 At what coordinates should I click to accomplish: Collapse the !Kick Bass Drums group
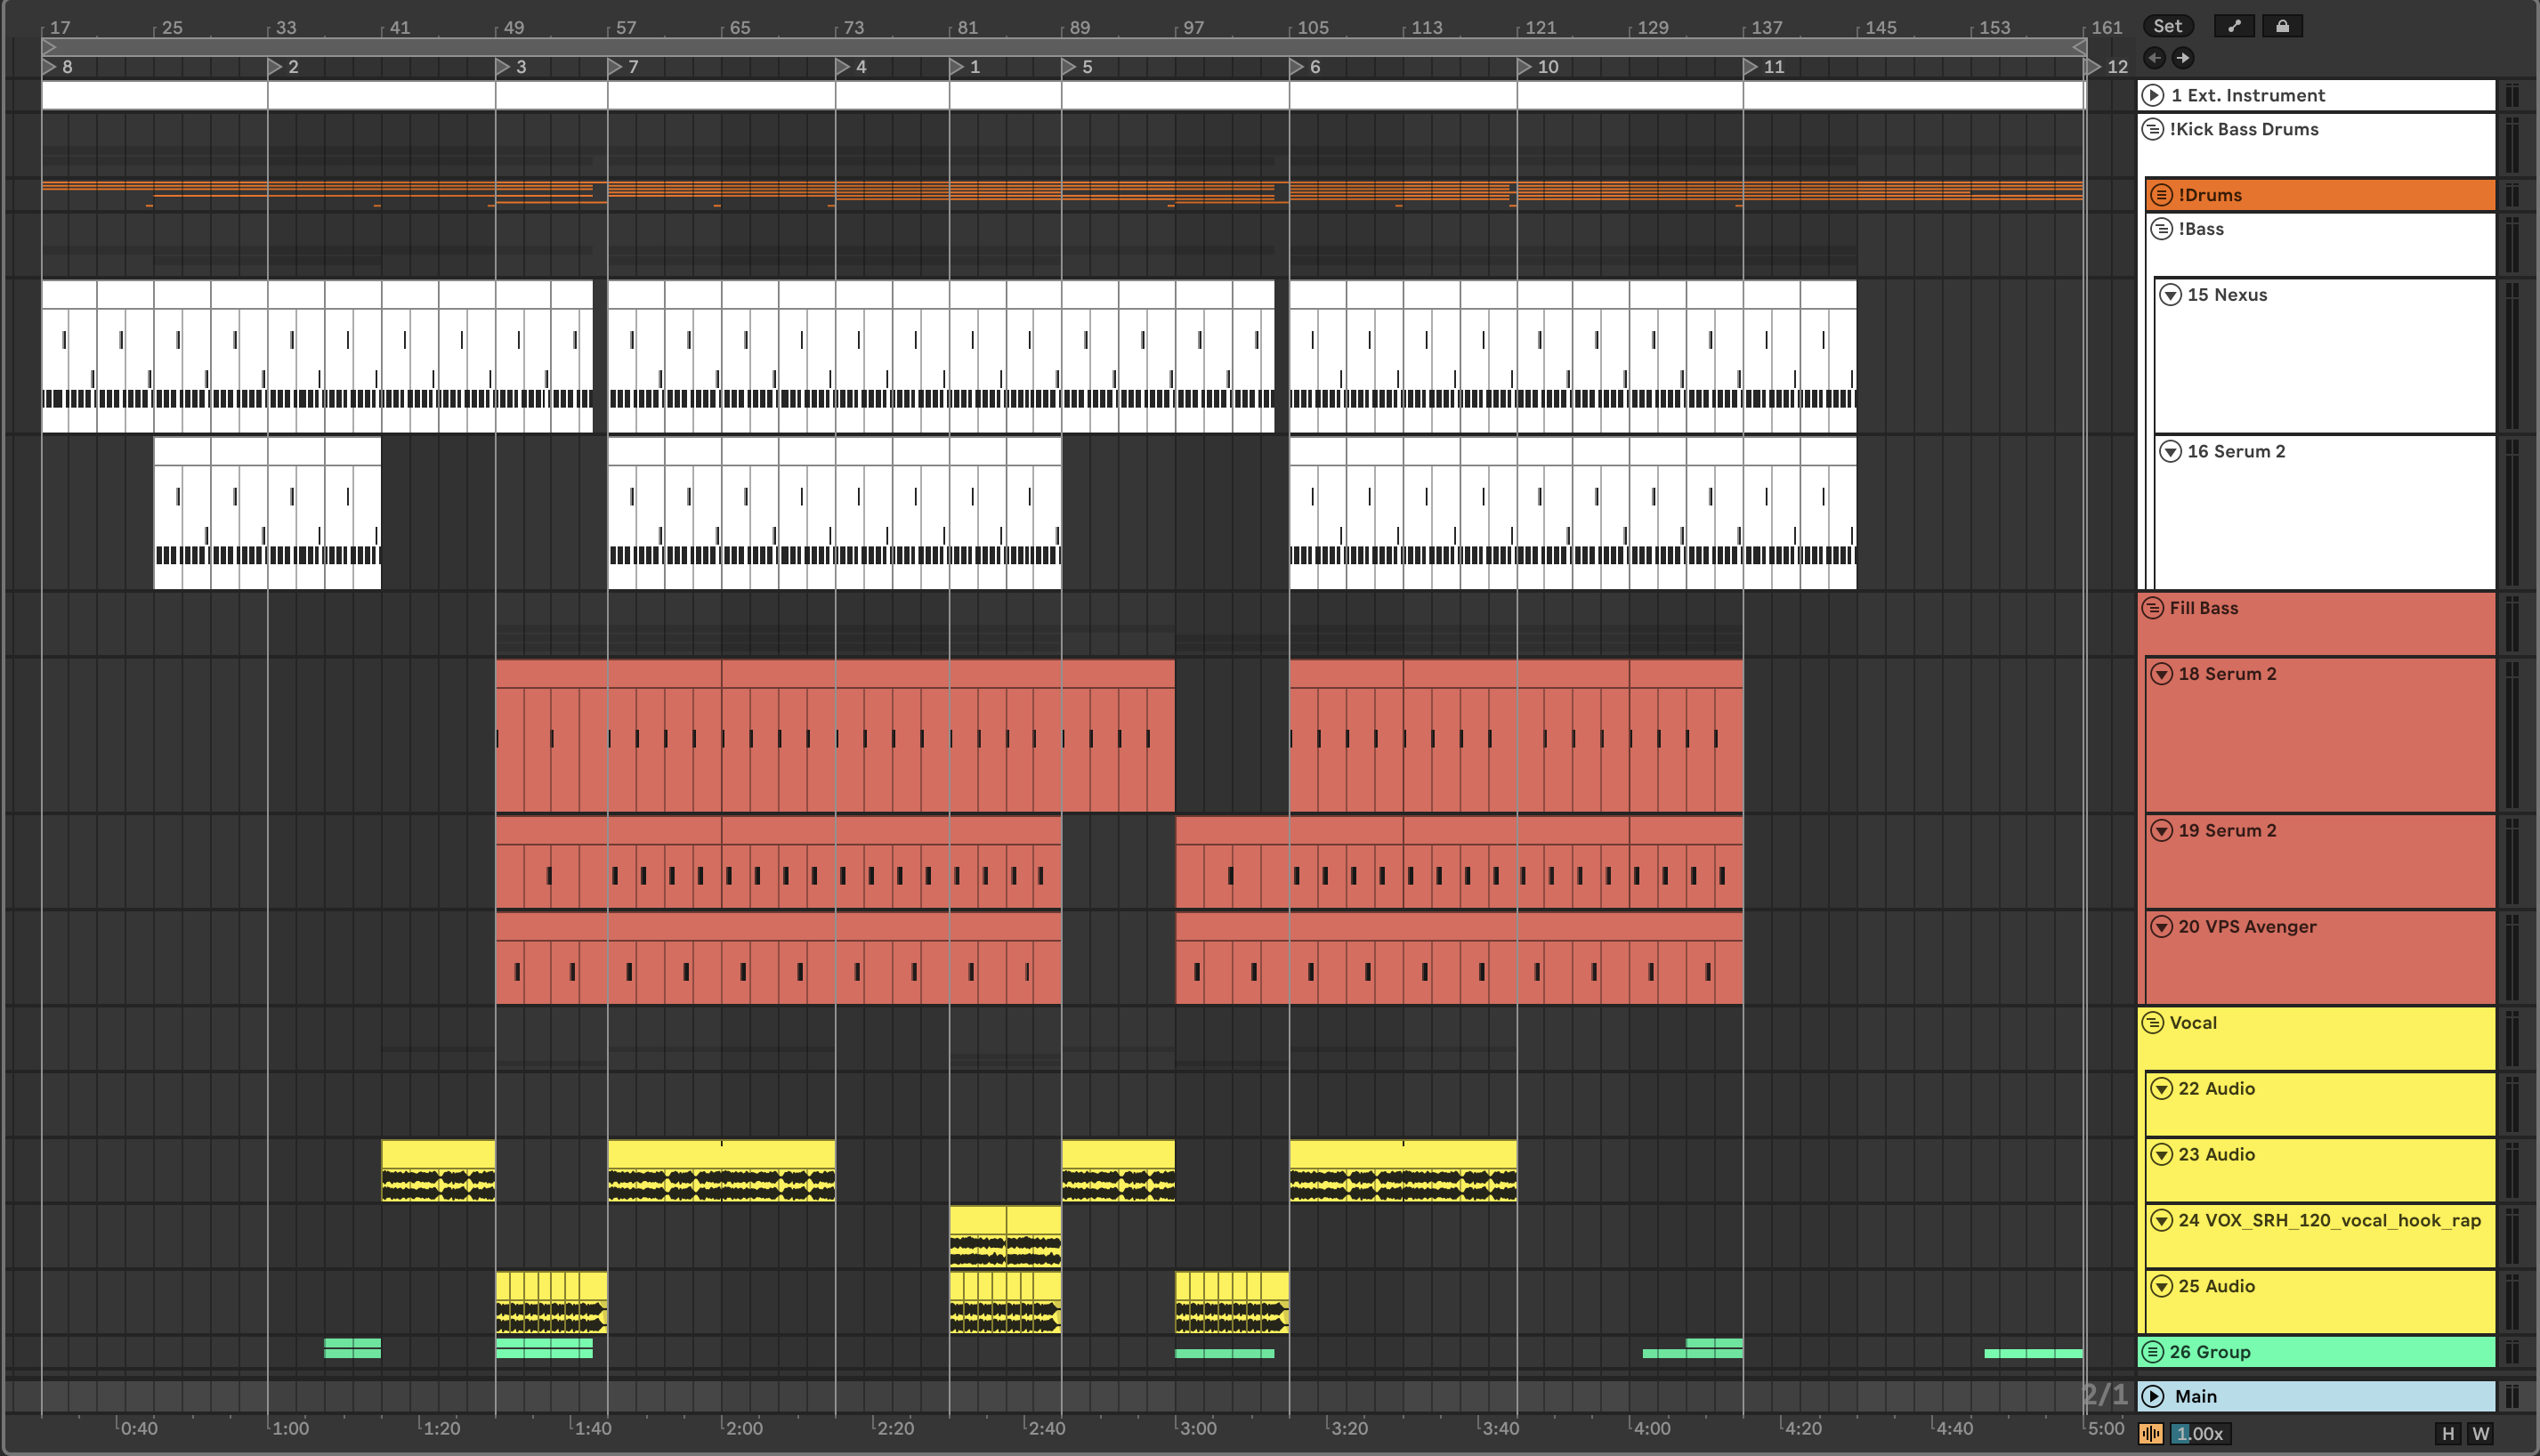[2153, 129]
